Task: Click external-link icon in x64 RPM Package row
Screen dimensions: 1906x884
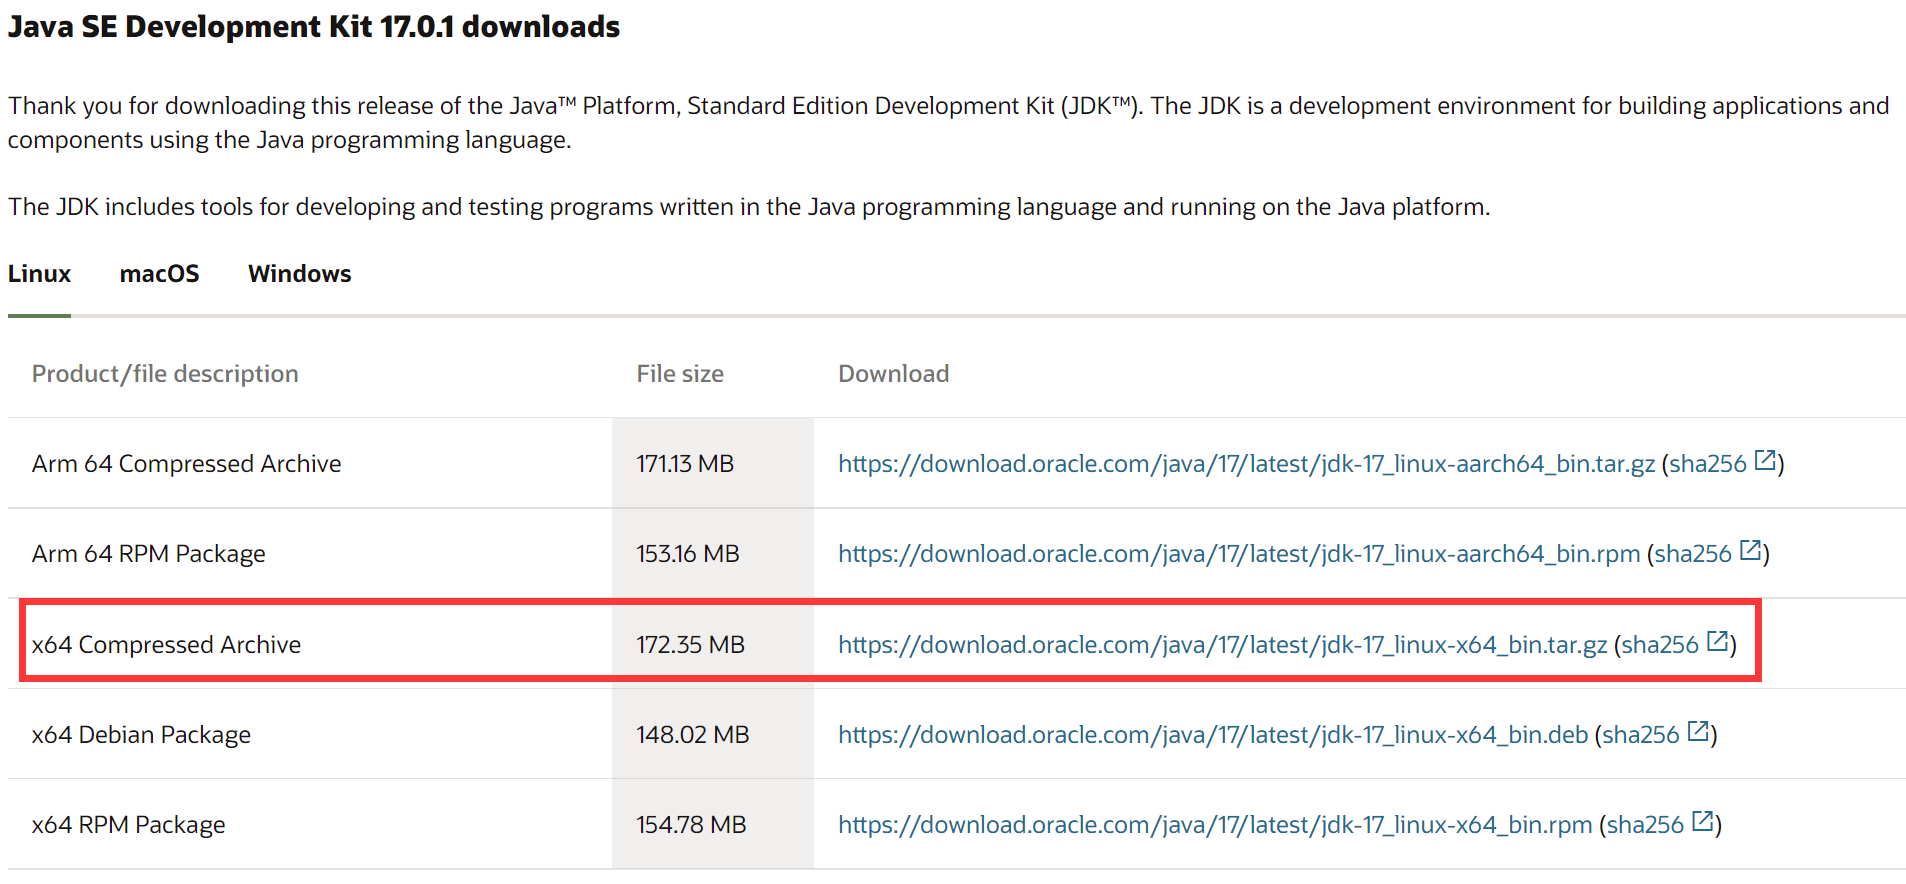Action: 1702,822
